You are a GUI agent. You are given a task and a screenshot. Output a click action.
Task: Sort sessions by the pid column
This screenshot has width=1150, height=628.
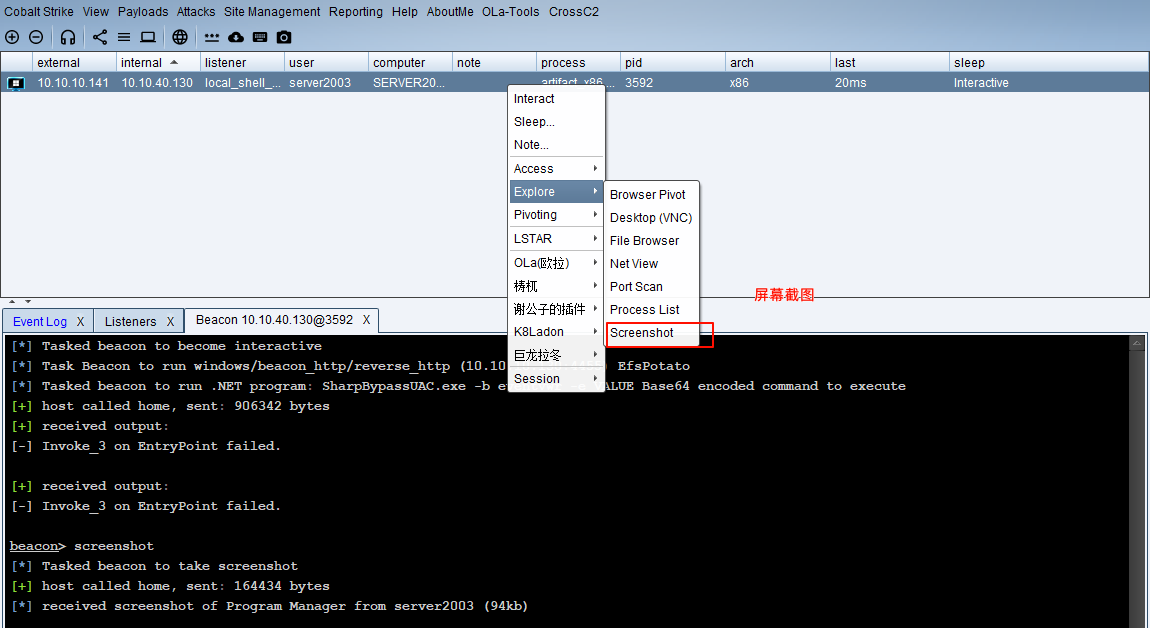click(x=673, y=62)
